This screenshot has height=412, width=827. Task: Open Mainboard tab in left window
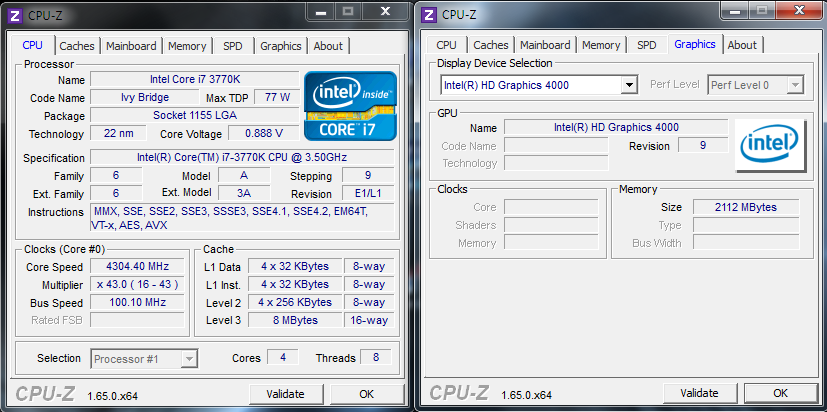coord(131,46)
